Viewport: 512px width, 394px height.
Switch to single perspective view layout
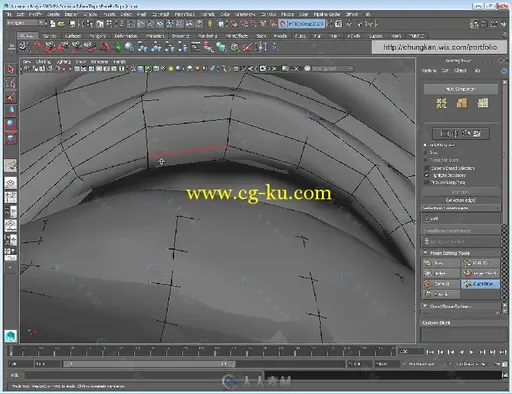tap(10, 183)
